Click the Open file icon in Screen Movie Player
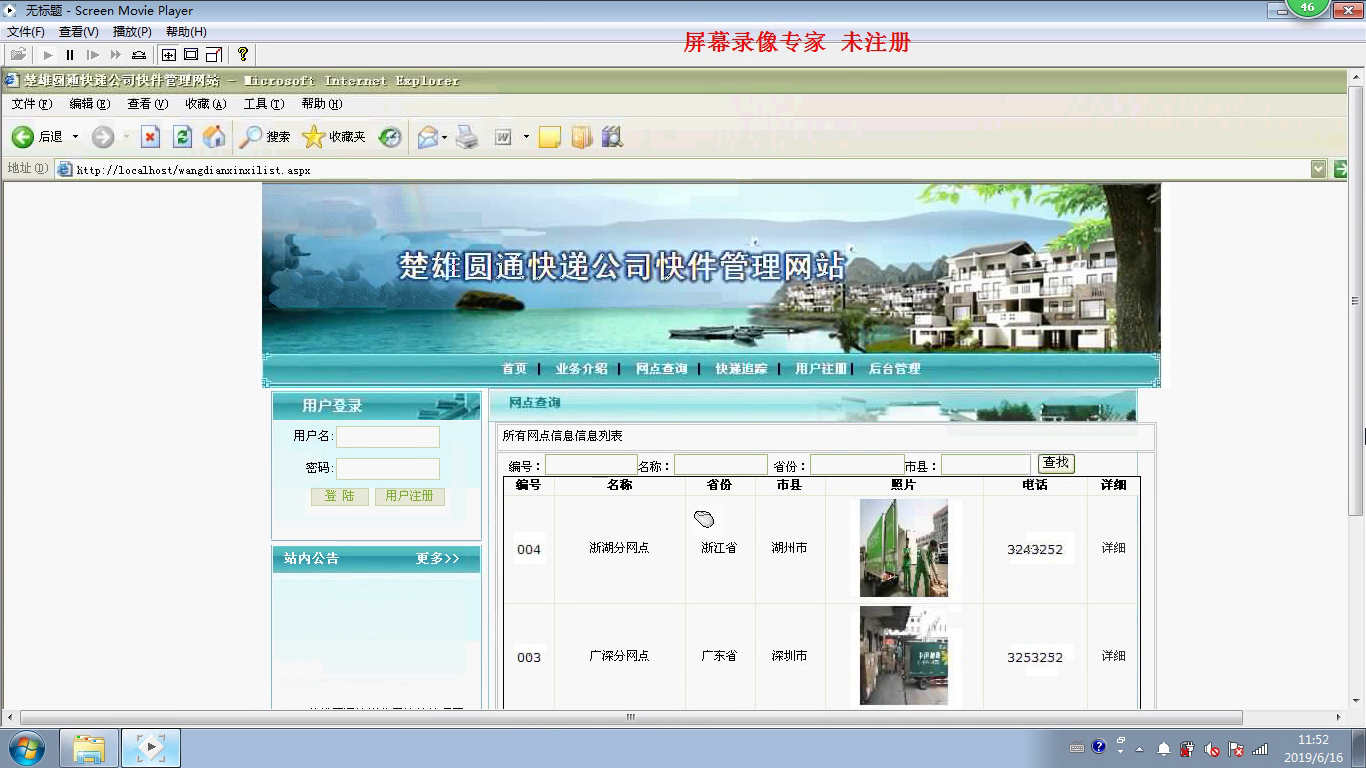1366x768 pixels. [18, 55]
